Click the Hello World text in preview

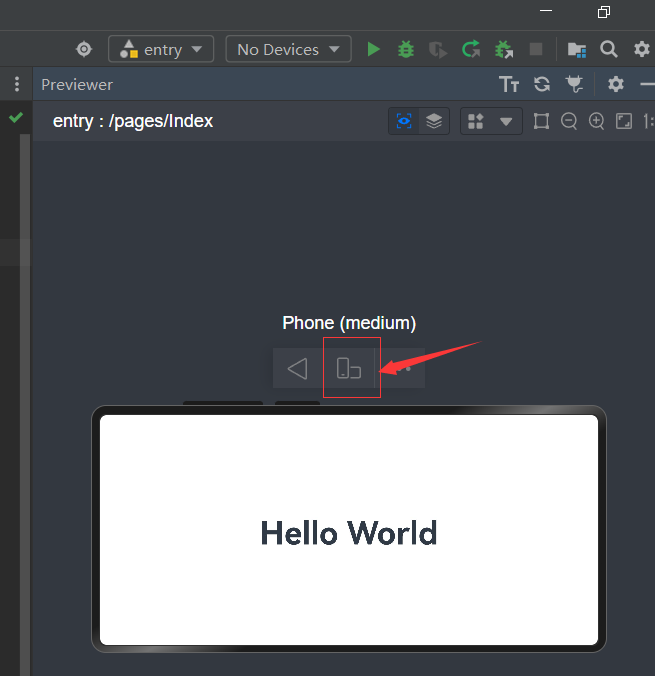click(x=349, y=533)
